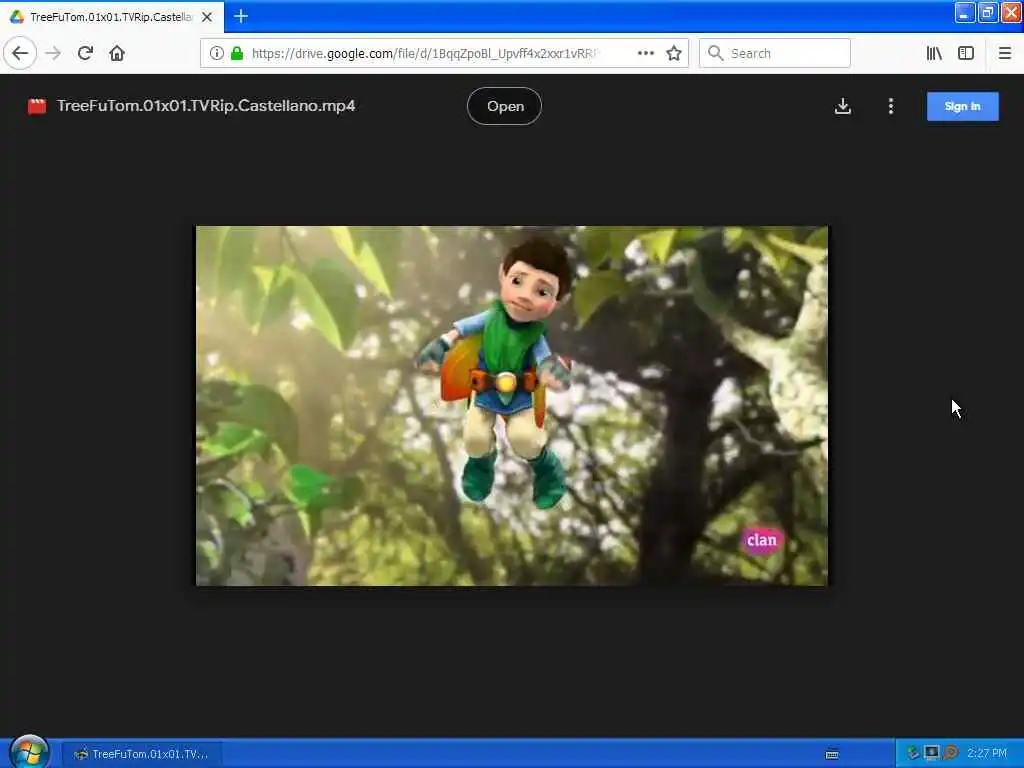This screenshot has width=1024, height=768.
Task: Click the Open button
Action: coord(504,106)
